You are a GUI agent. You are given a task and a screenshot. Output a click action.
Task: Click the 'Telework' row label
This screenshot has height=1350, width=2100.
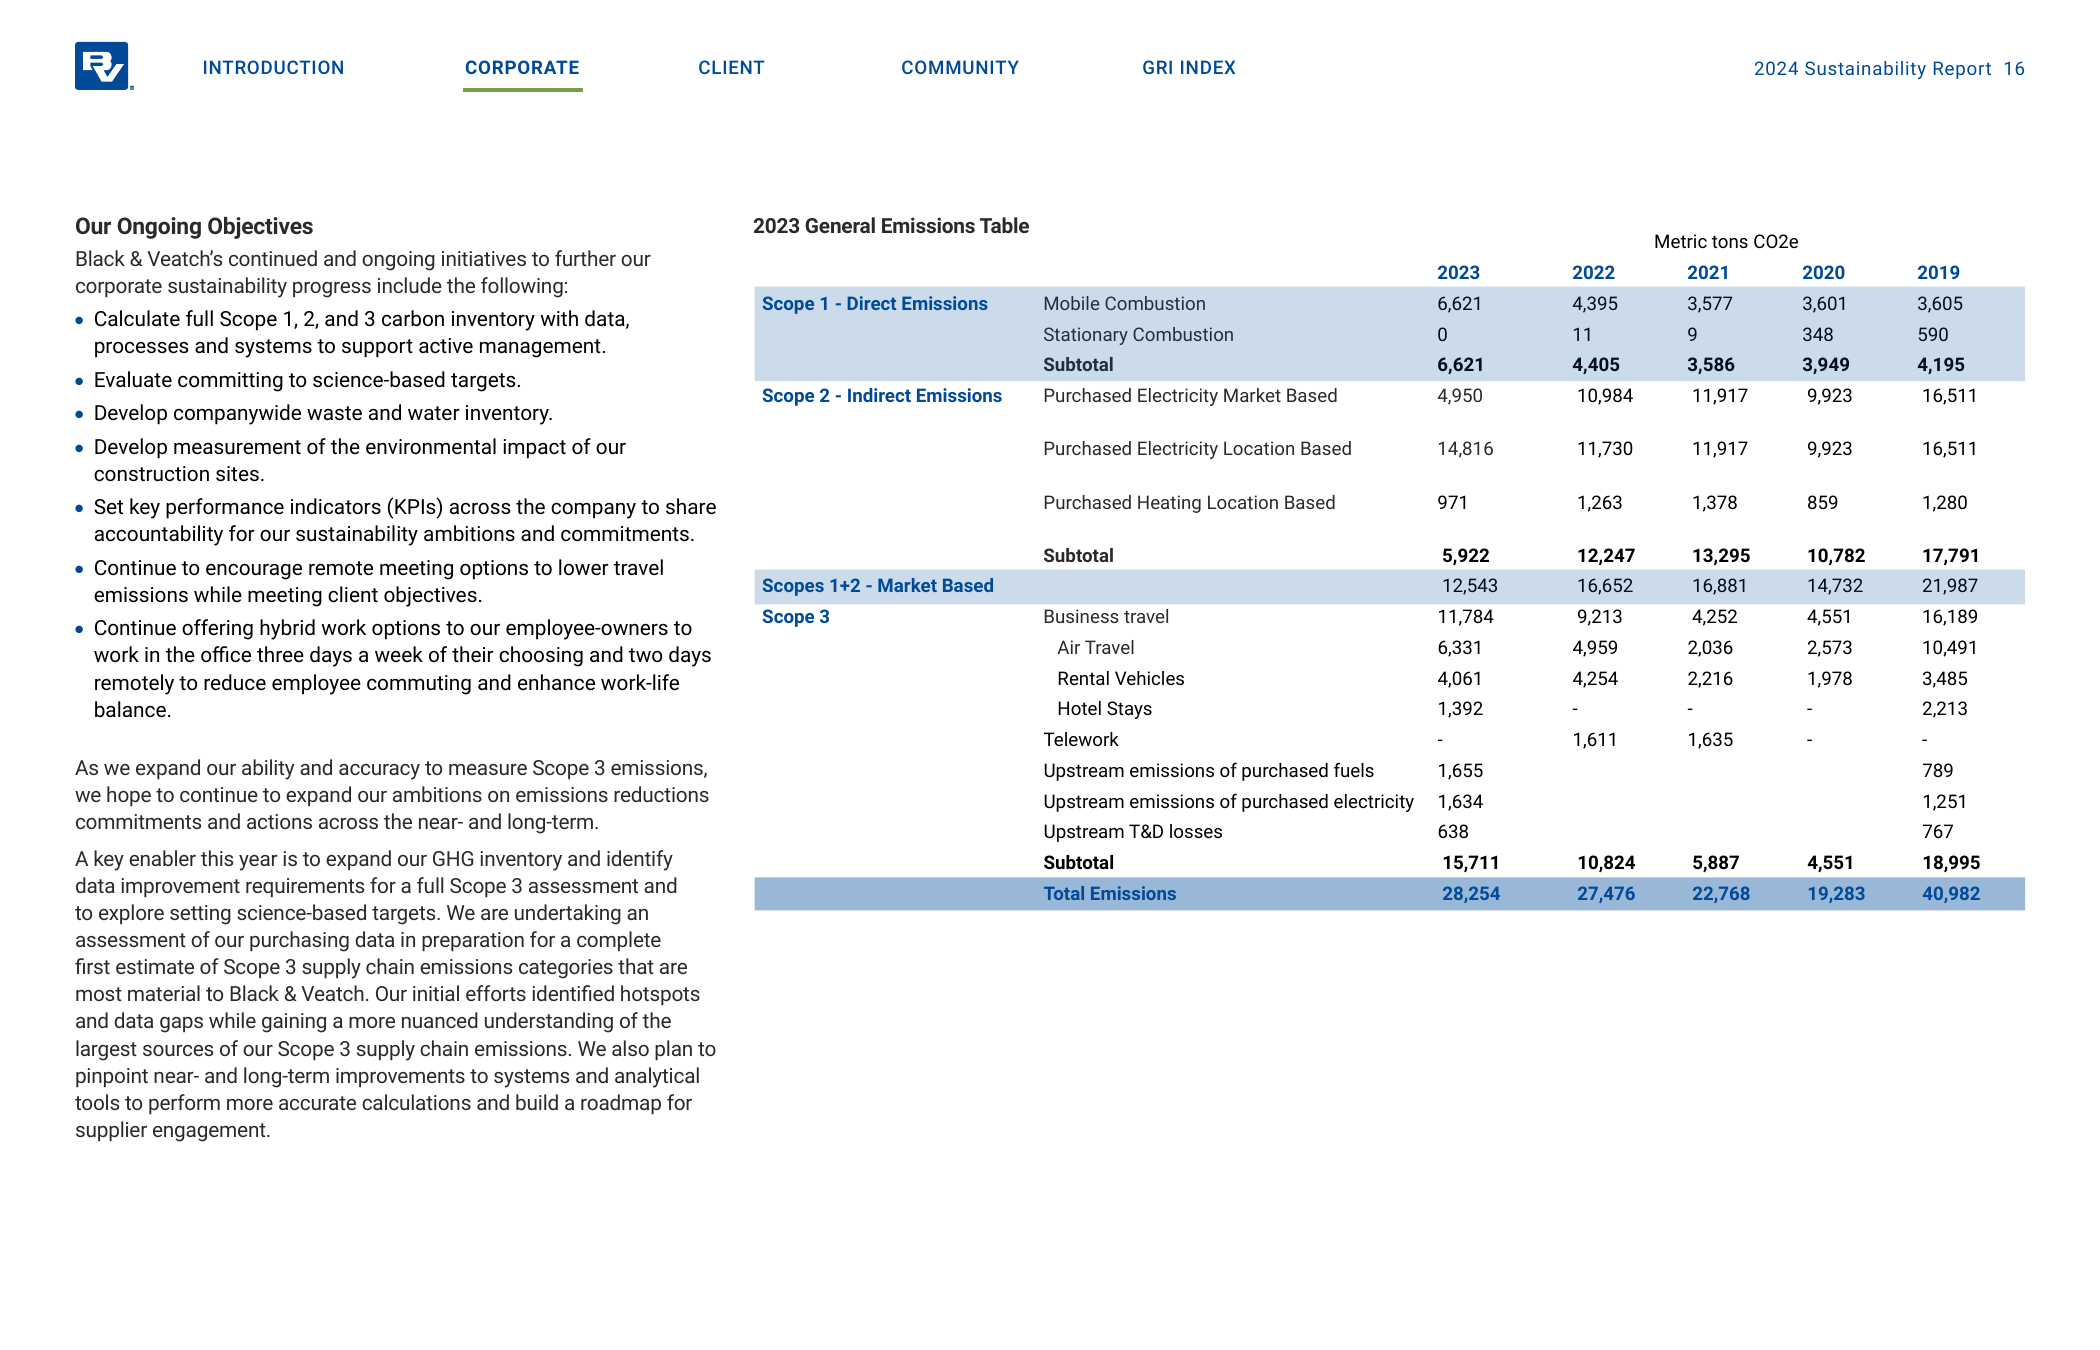coord(1081,740)
